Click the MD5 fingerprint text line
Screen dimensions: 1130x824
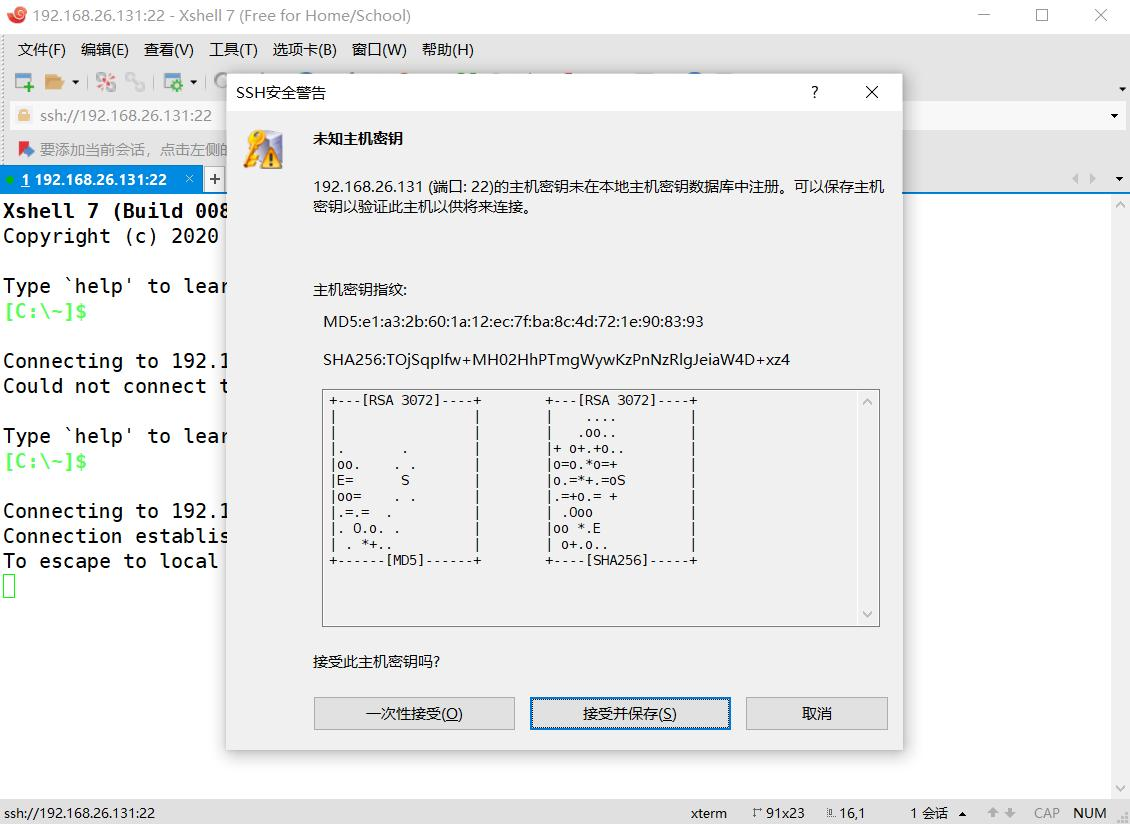click(x=513, y=322)
